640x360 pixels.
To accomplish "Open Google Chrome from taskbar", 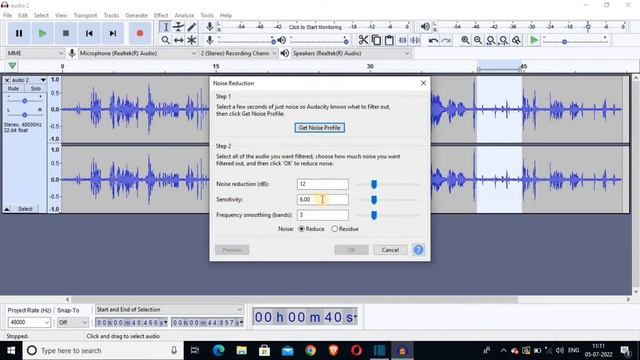I will (x=311, y=351).
